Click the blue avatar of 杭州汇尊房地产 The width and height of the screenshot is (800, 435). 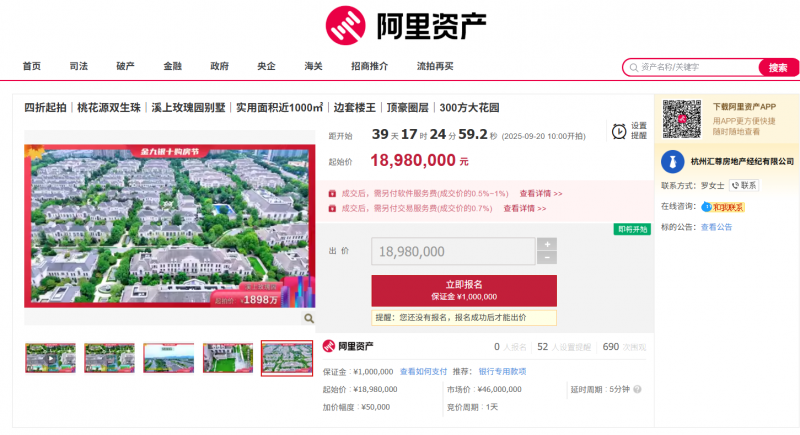(672, 162)
